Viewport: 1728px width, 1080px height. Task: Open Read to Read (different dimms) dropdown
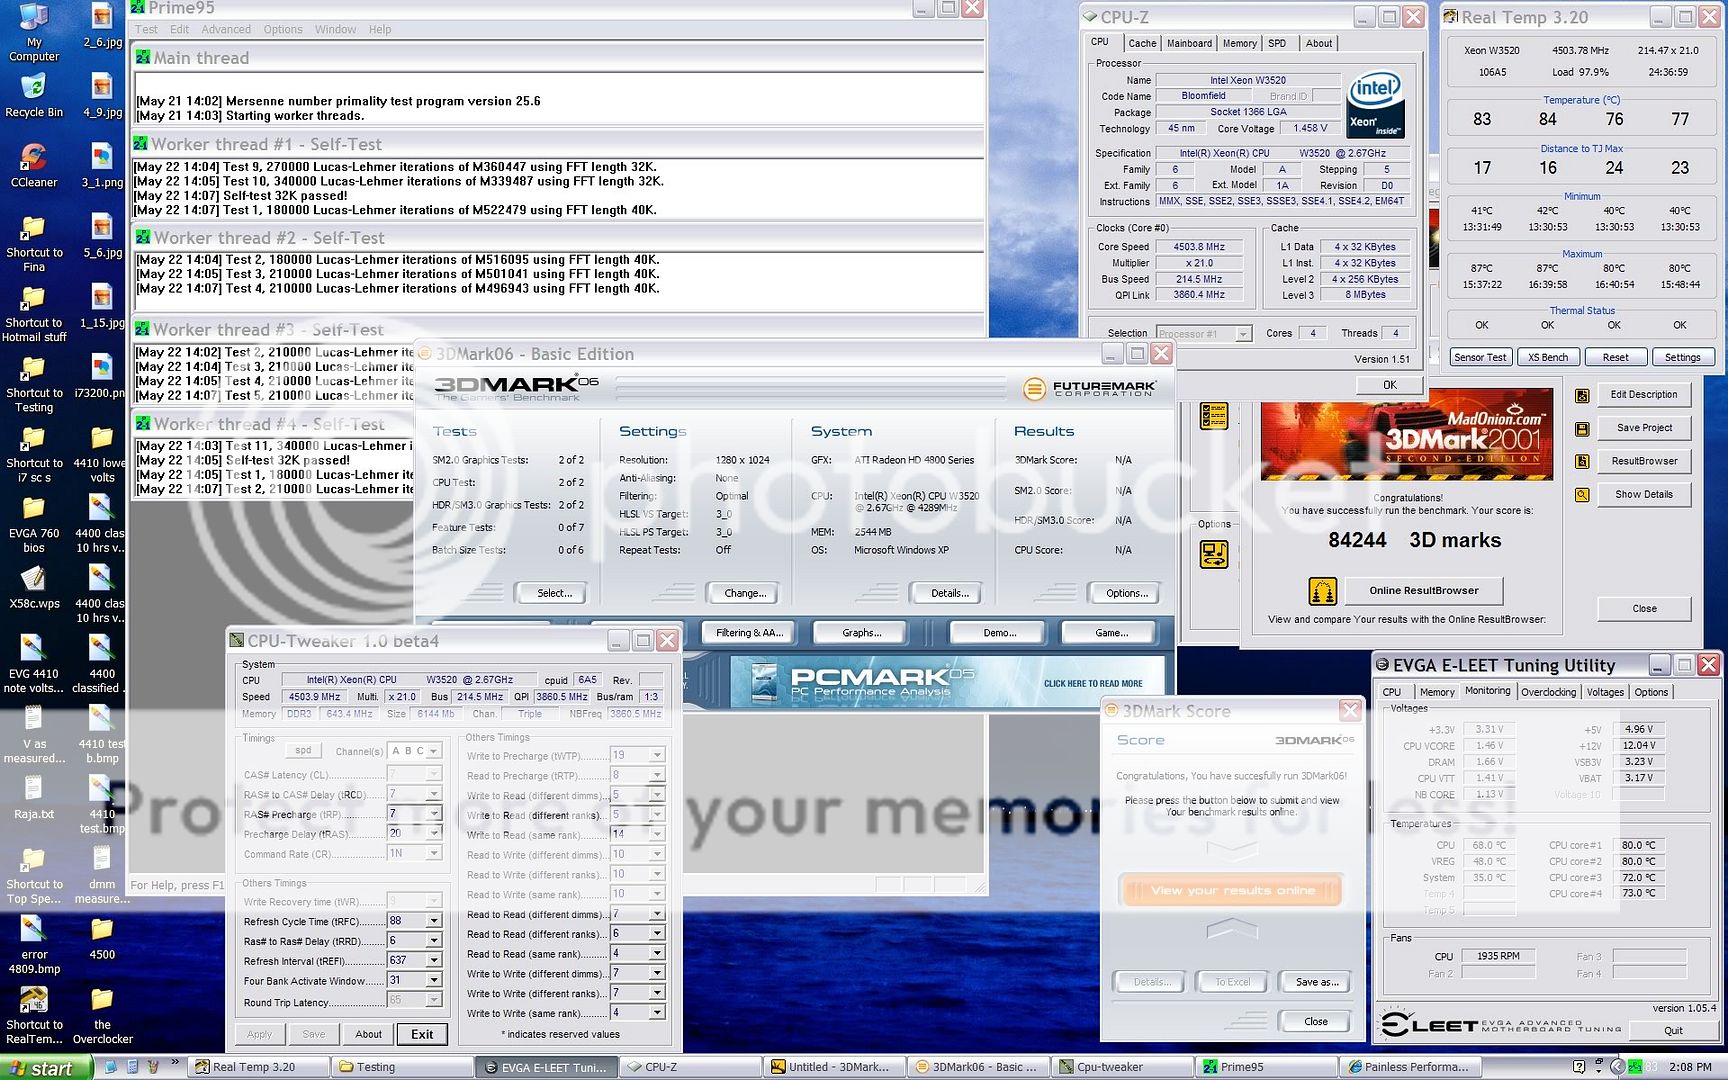[657, 914]
